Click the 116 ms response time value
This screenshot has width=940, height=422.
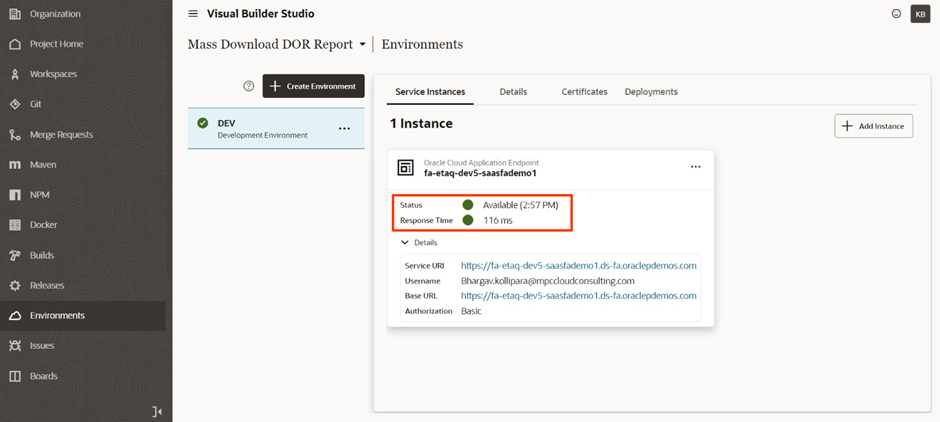[498, 221]
